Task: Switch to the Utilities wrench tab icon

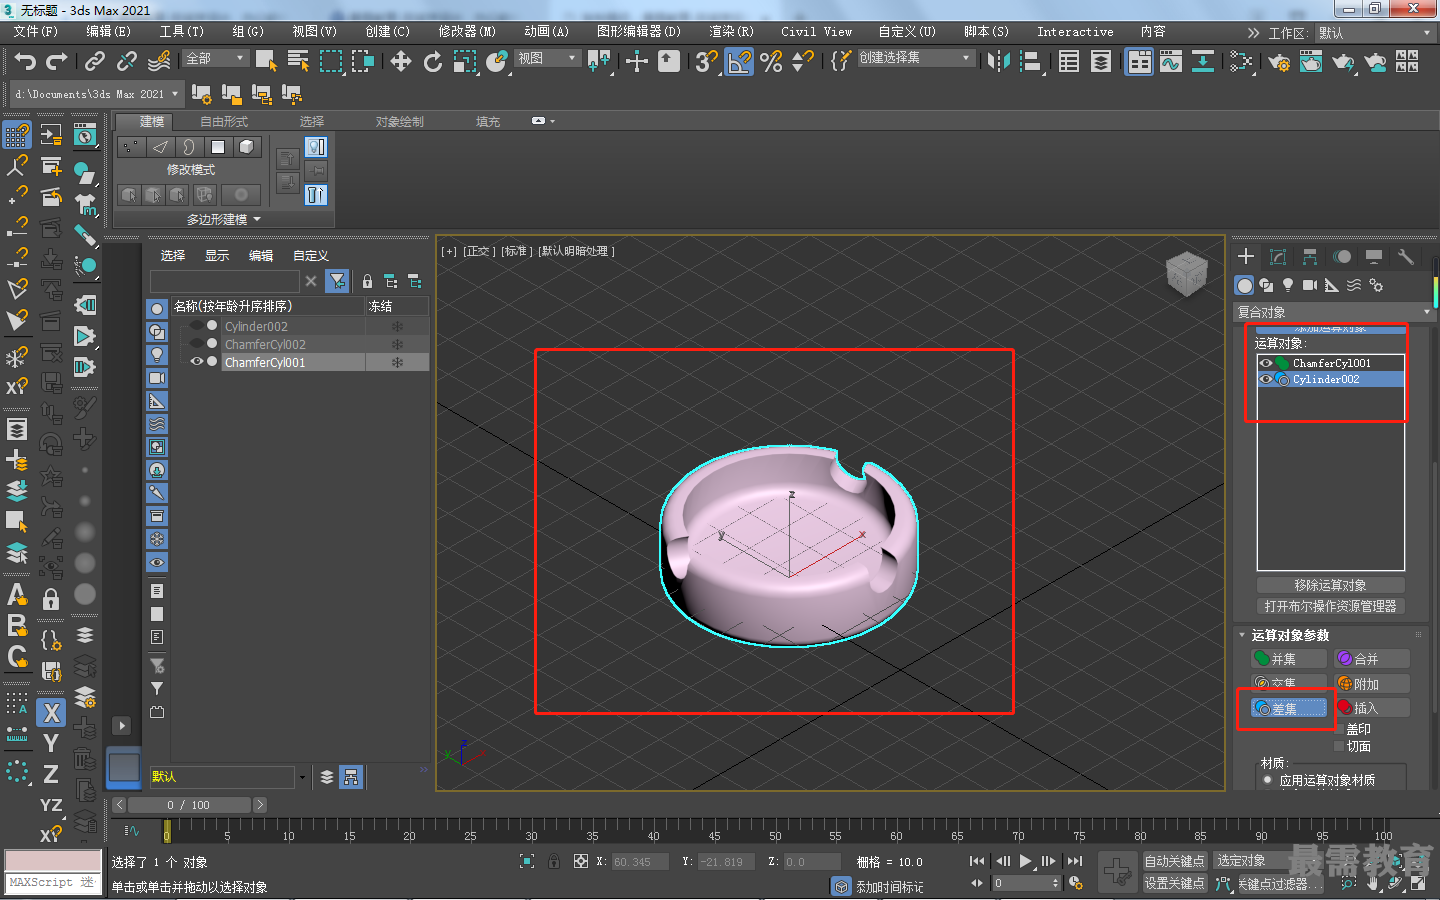Action: coord(1406,257)
